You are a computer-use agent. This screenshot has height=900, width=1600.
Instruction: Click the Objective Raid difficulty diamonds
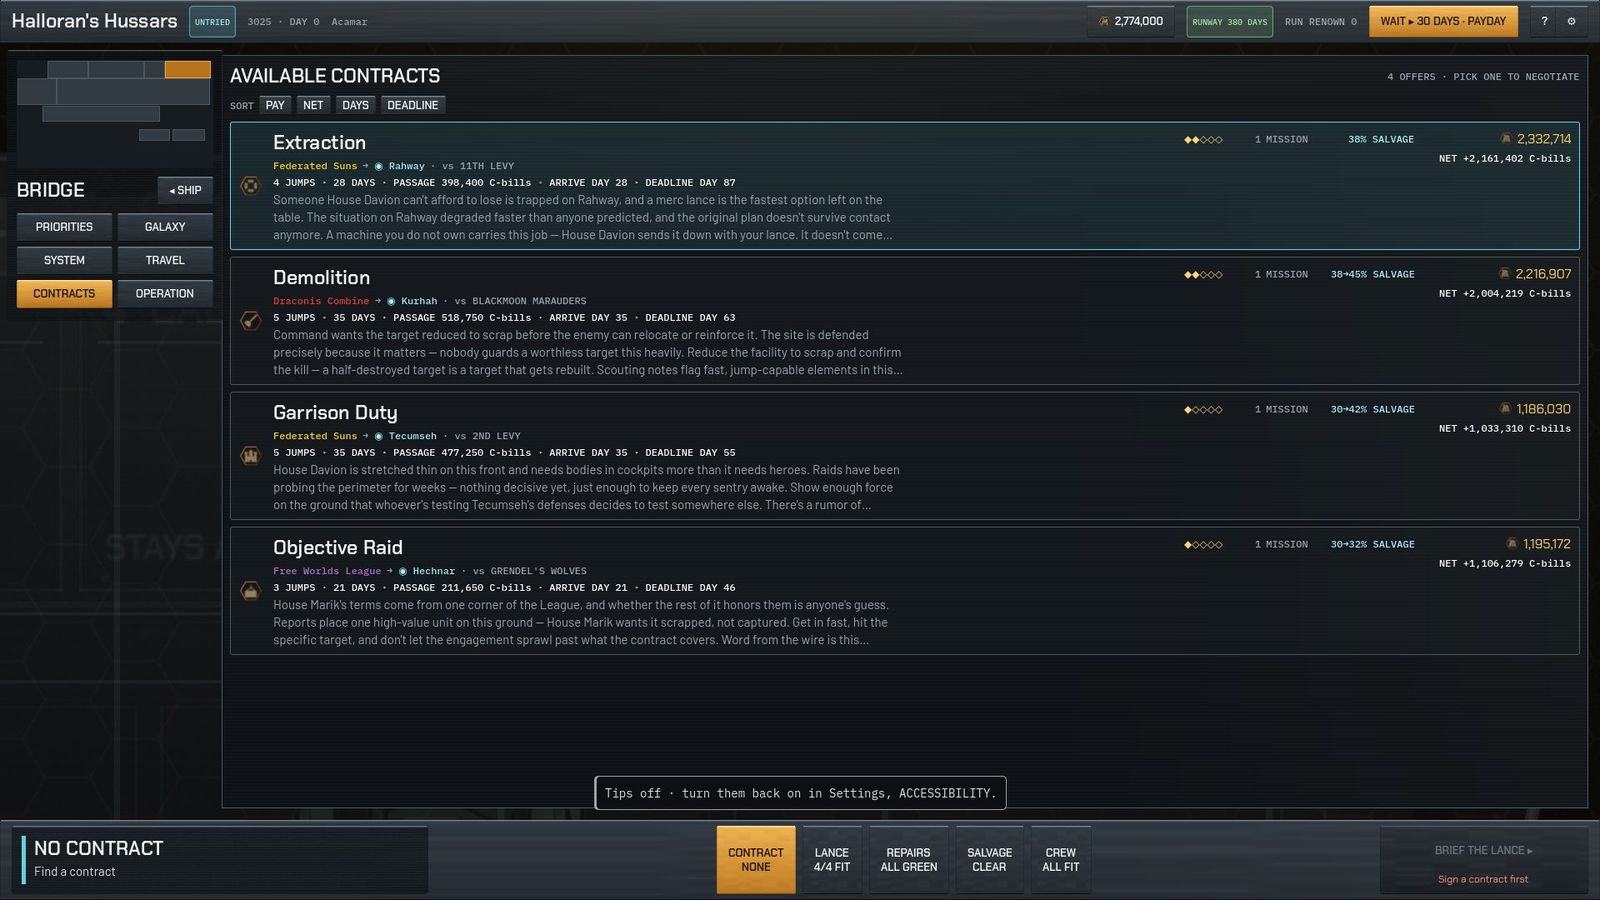1203,545
